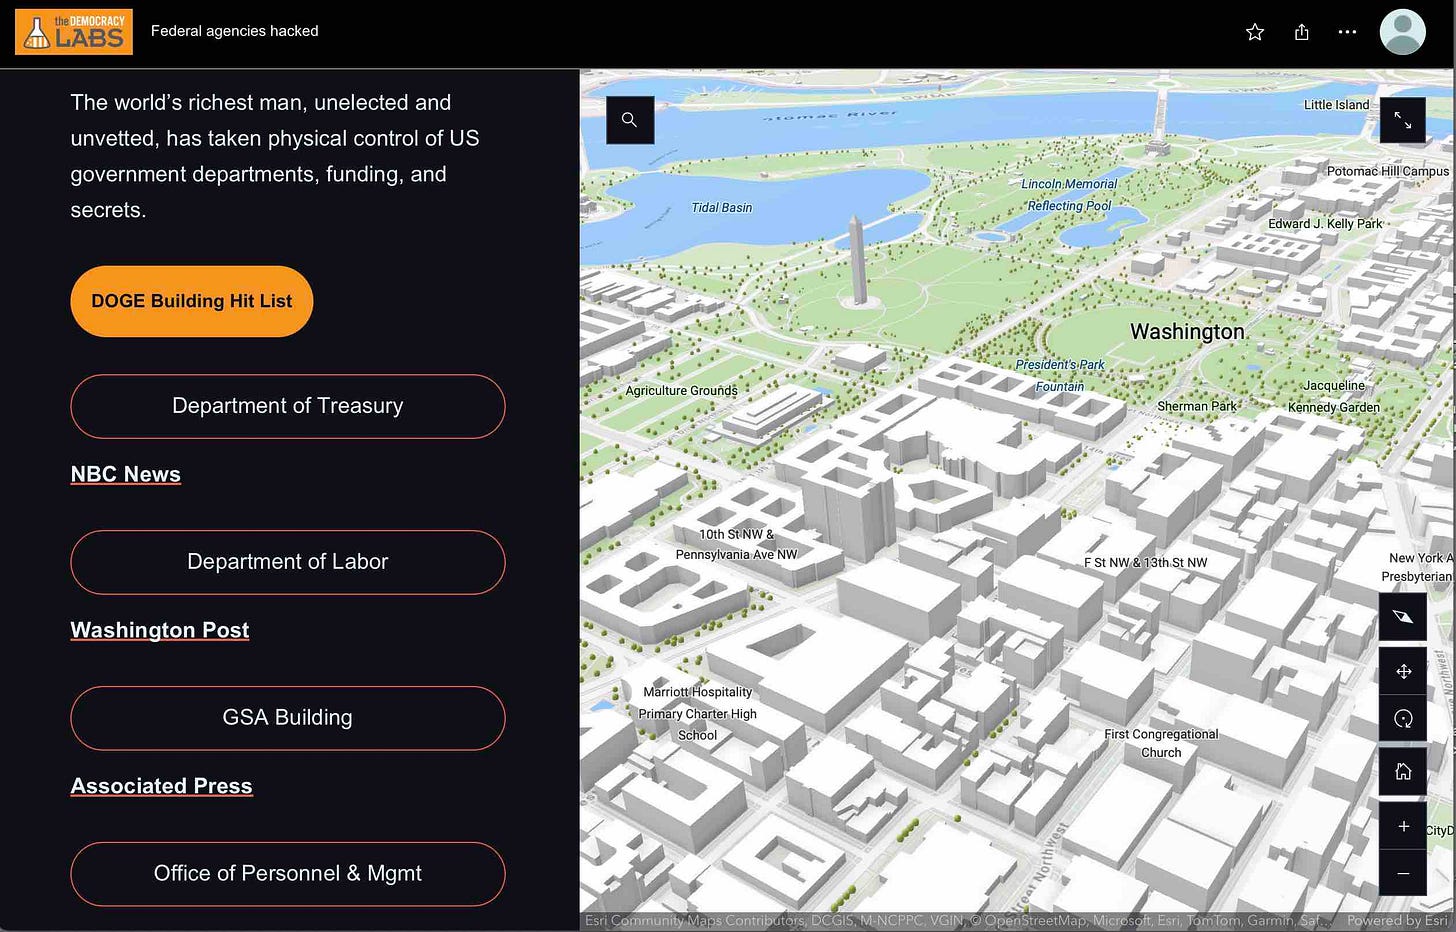Select the rotate navigation tool
This screenshot has width=1456, height=932.
coord(1403,718)
